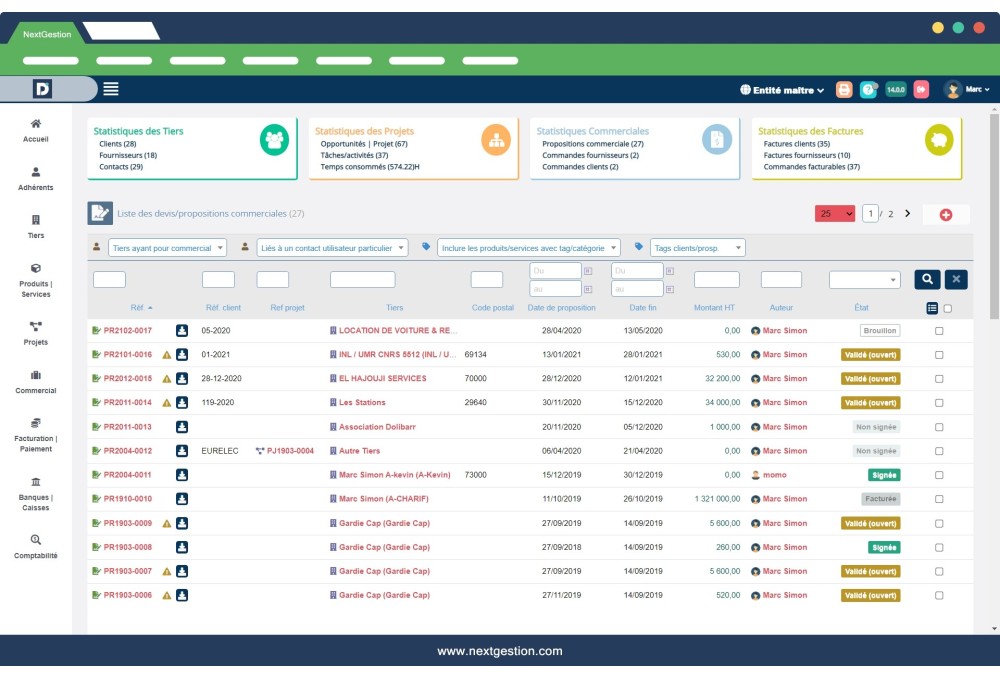Viewport: 1000px width, 679px height.
Task: Click the red plus add proposal icon
Action: click(x=945, y=214)
